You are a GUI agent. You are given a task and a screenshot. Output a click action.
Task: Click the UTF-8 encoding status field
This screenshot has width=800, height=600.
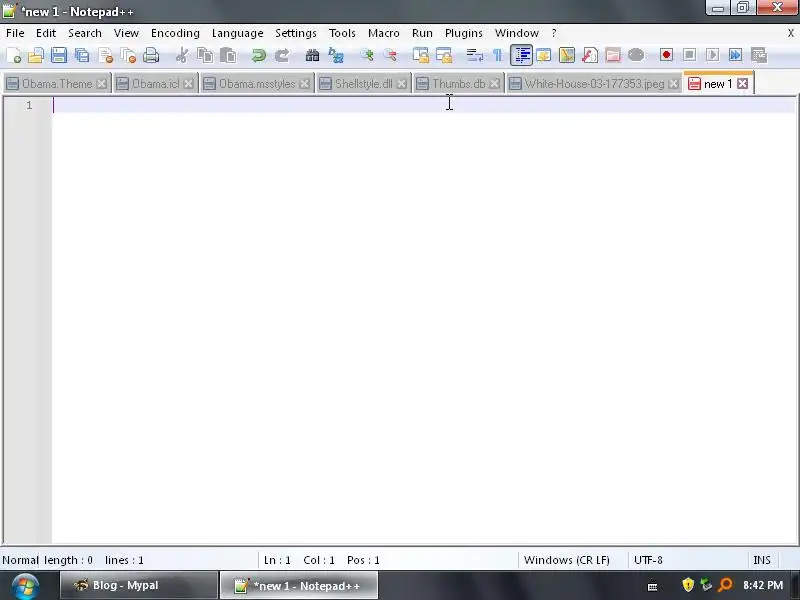(x=687, y=560)
